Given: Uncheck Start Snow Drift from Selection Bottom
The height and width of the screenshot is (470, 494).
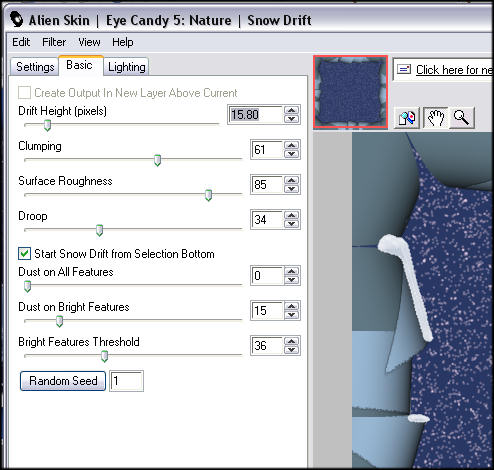Looking at the screenshot, I should (x=24, y=254).
